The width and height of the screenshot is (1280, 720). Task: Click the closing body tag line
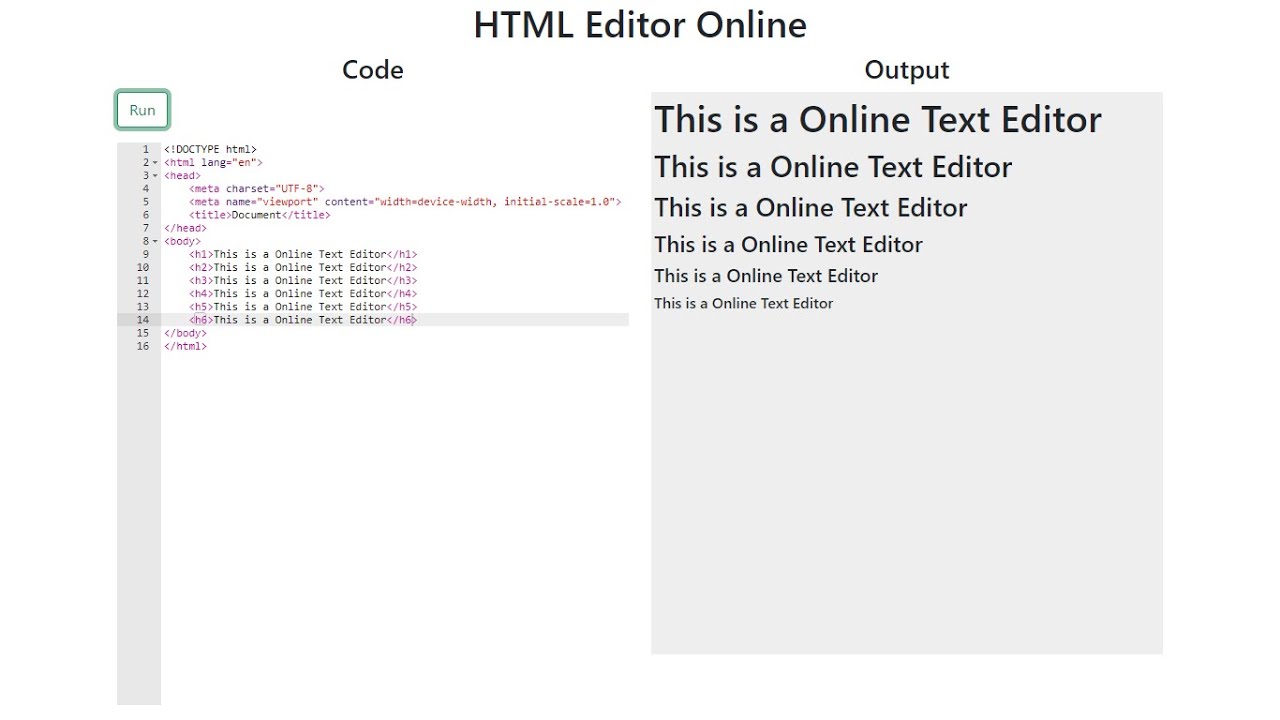[185, 332]
